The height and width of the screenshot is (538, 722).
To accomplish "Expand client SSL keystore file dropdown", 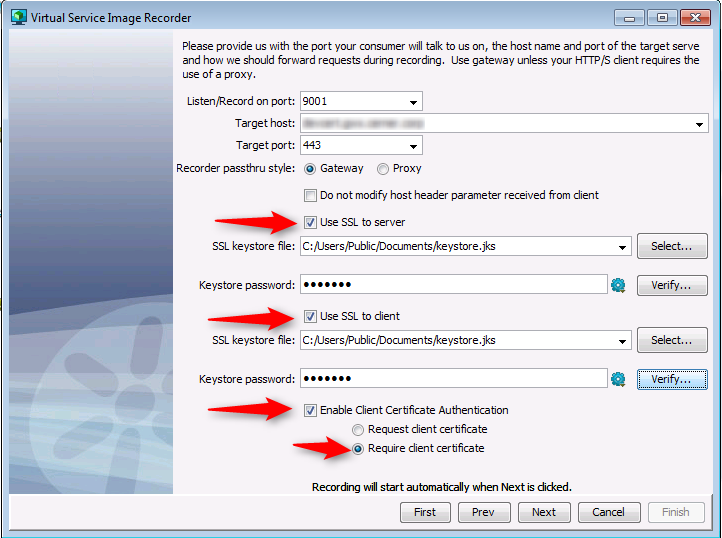I will pos(623,341).
